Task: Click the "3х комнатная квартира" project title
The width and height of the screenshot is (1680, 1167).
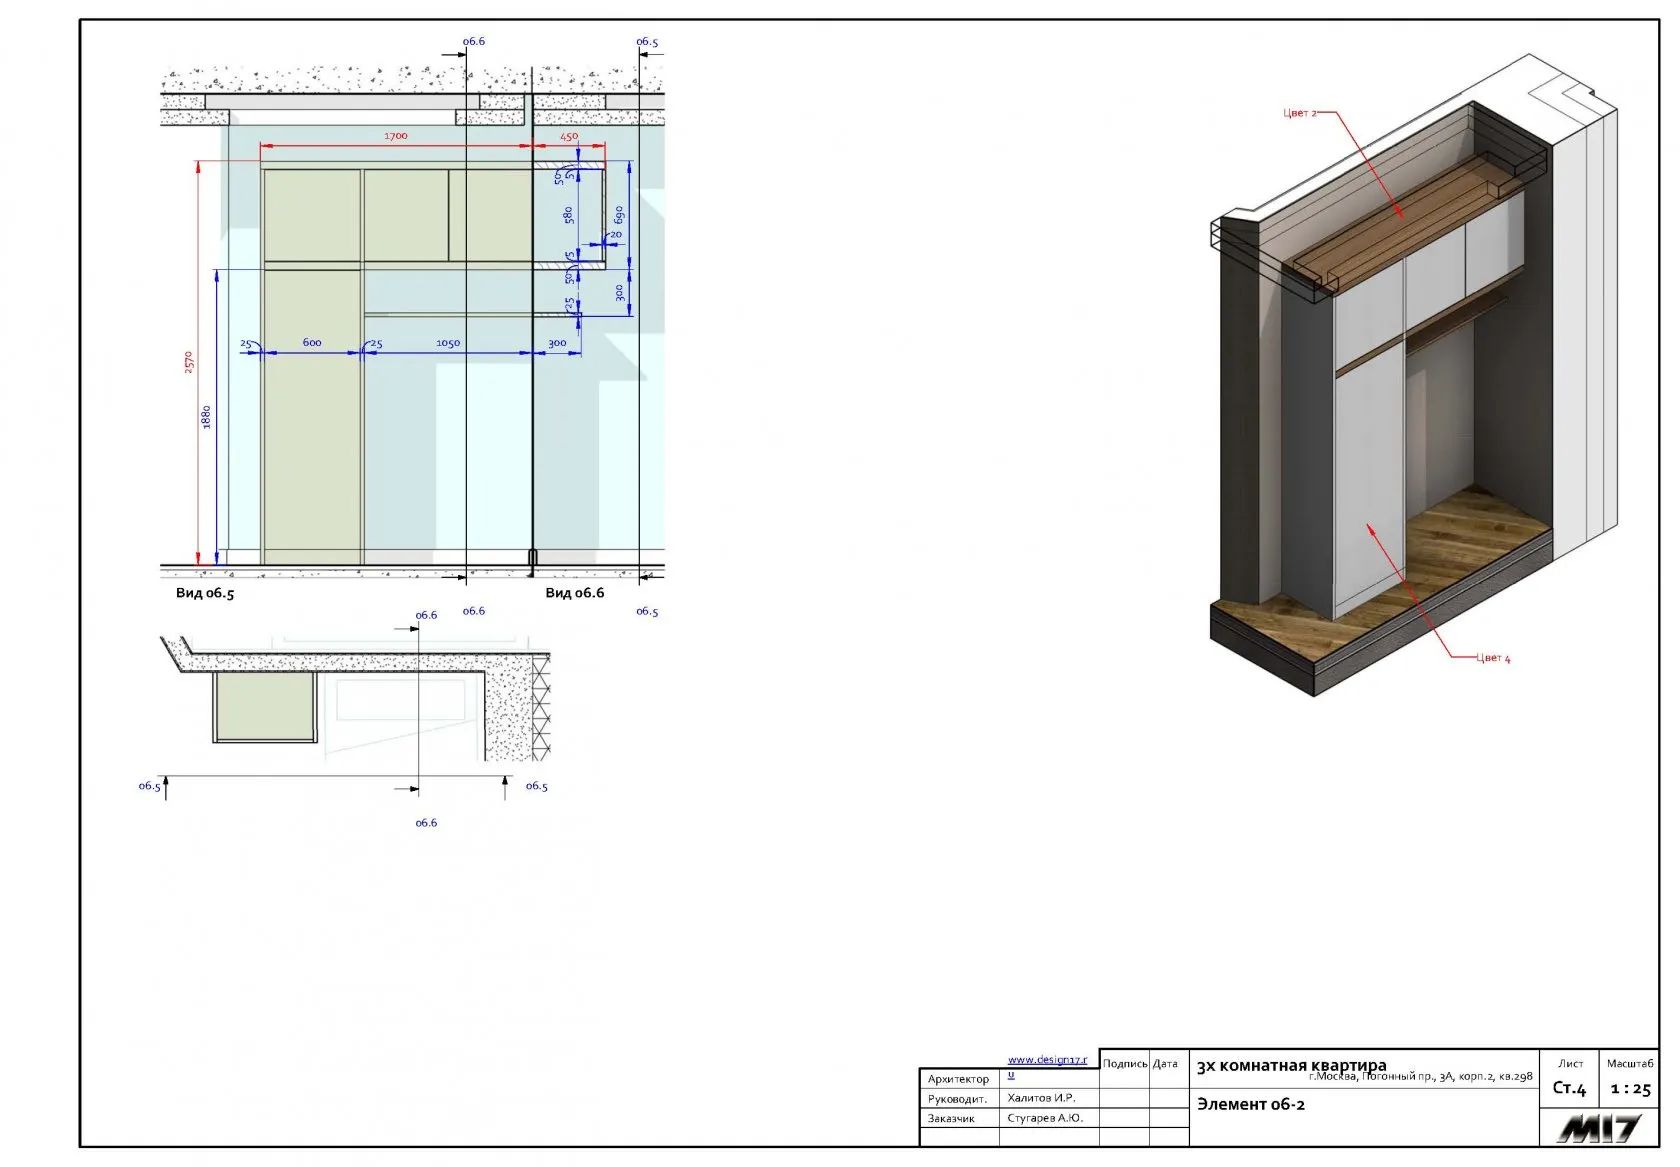Action: [x=1291, y=1066]
